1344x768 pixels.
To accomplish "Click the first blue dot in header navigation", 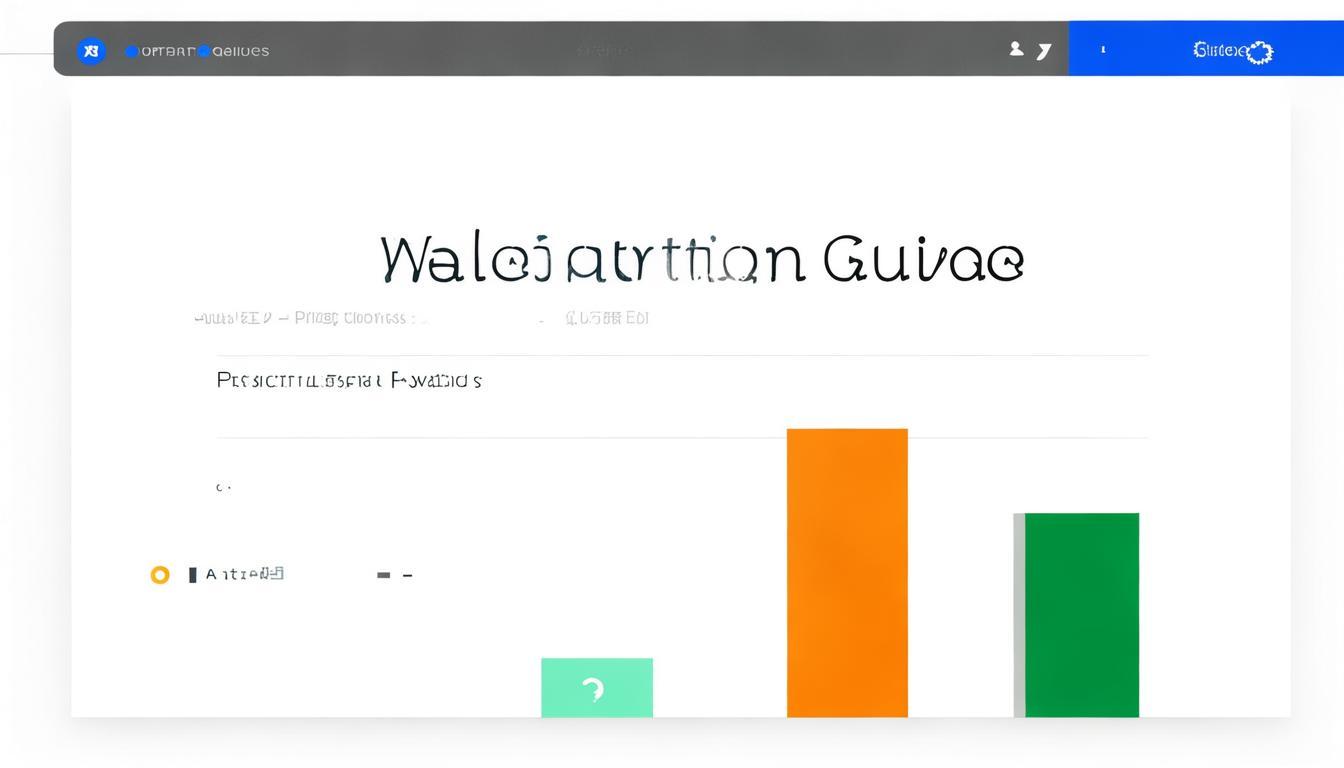I will (132, 51).
